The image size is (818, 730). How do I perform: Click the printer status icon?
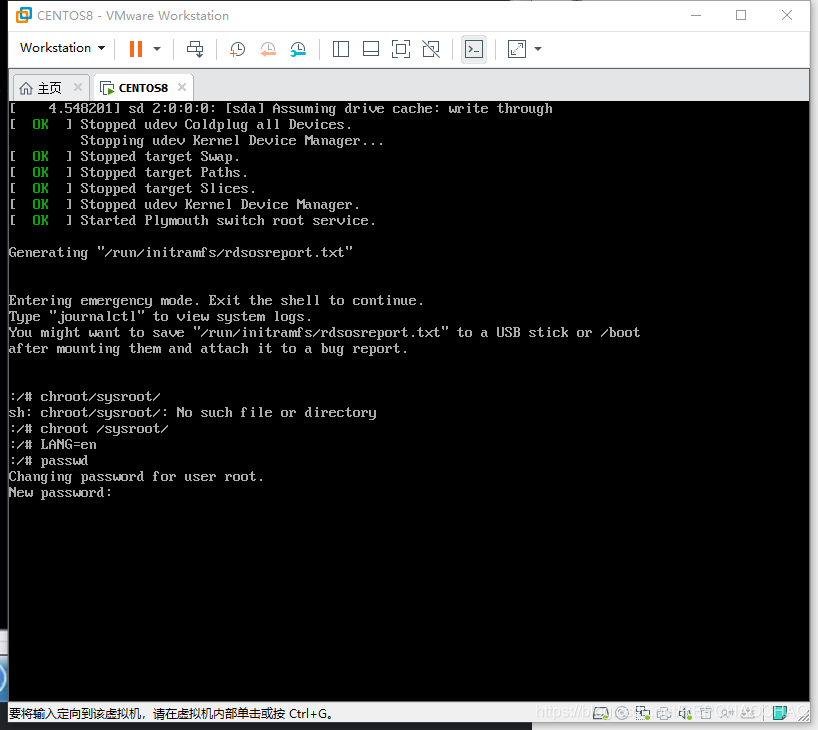664,713
